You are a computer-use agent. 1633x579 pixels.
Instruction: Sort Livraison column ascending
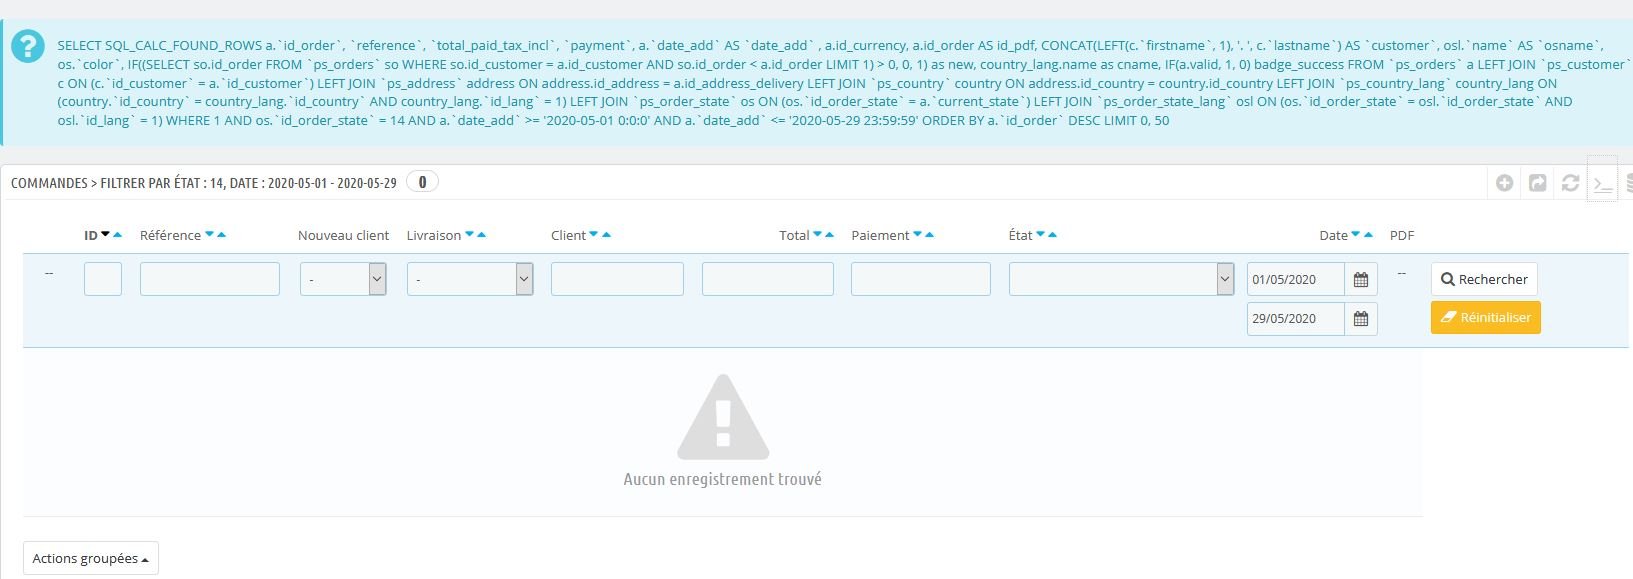(482, 234)
